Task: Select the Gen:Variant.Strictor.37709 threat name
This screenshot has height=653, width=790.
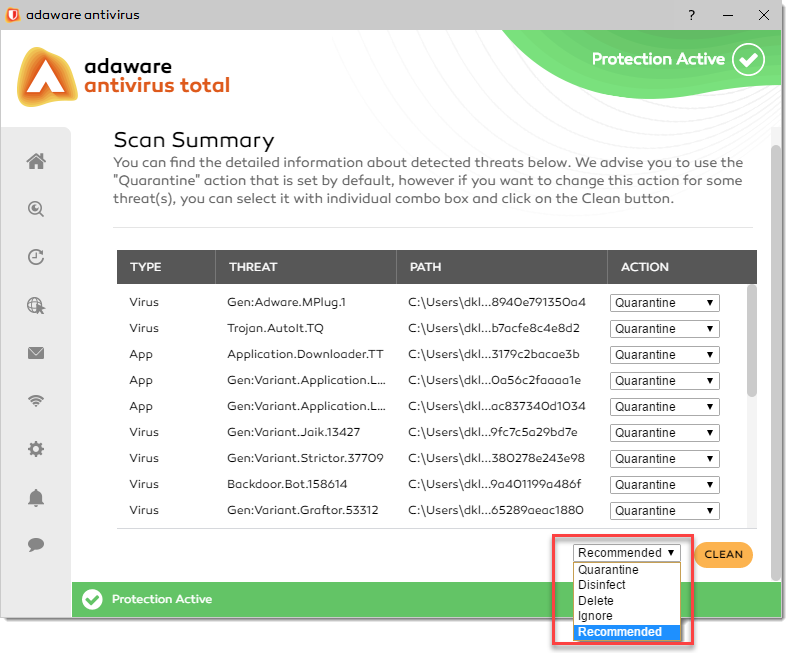Action: [x=305, y=459]
